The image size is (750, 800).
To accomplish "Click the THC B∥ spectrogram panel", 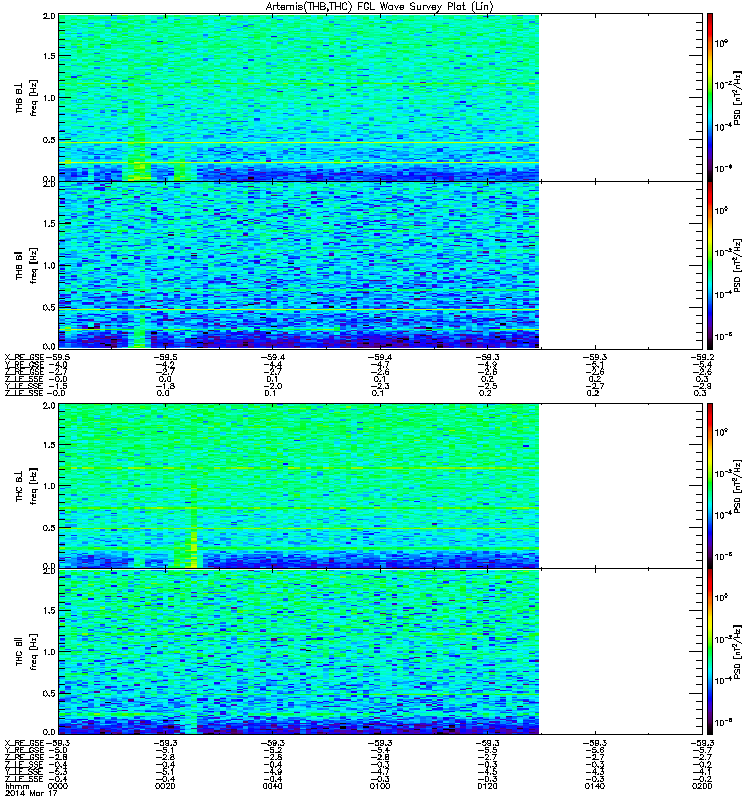I will pyautogui.click(x=380, y=652).
